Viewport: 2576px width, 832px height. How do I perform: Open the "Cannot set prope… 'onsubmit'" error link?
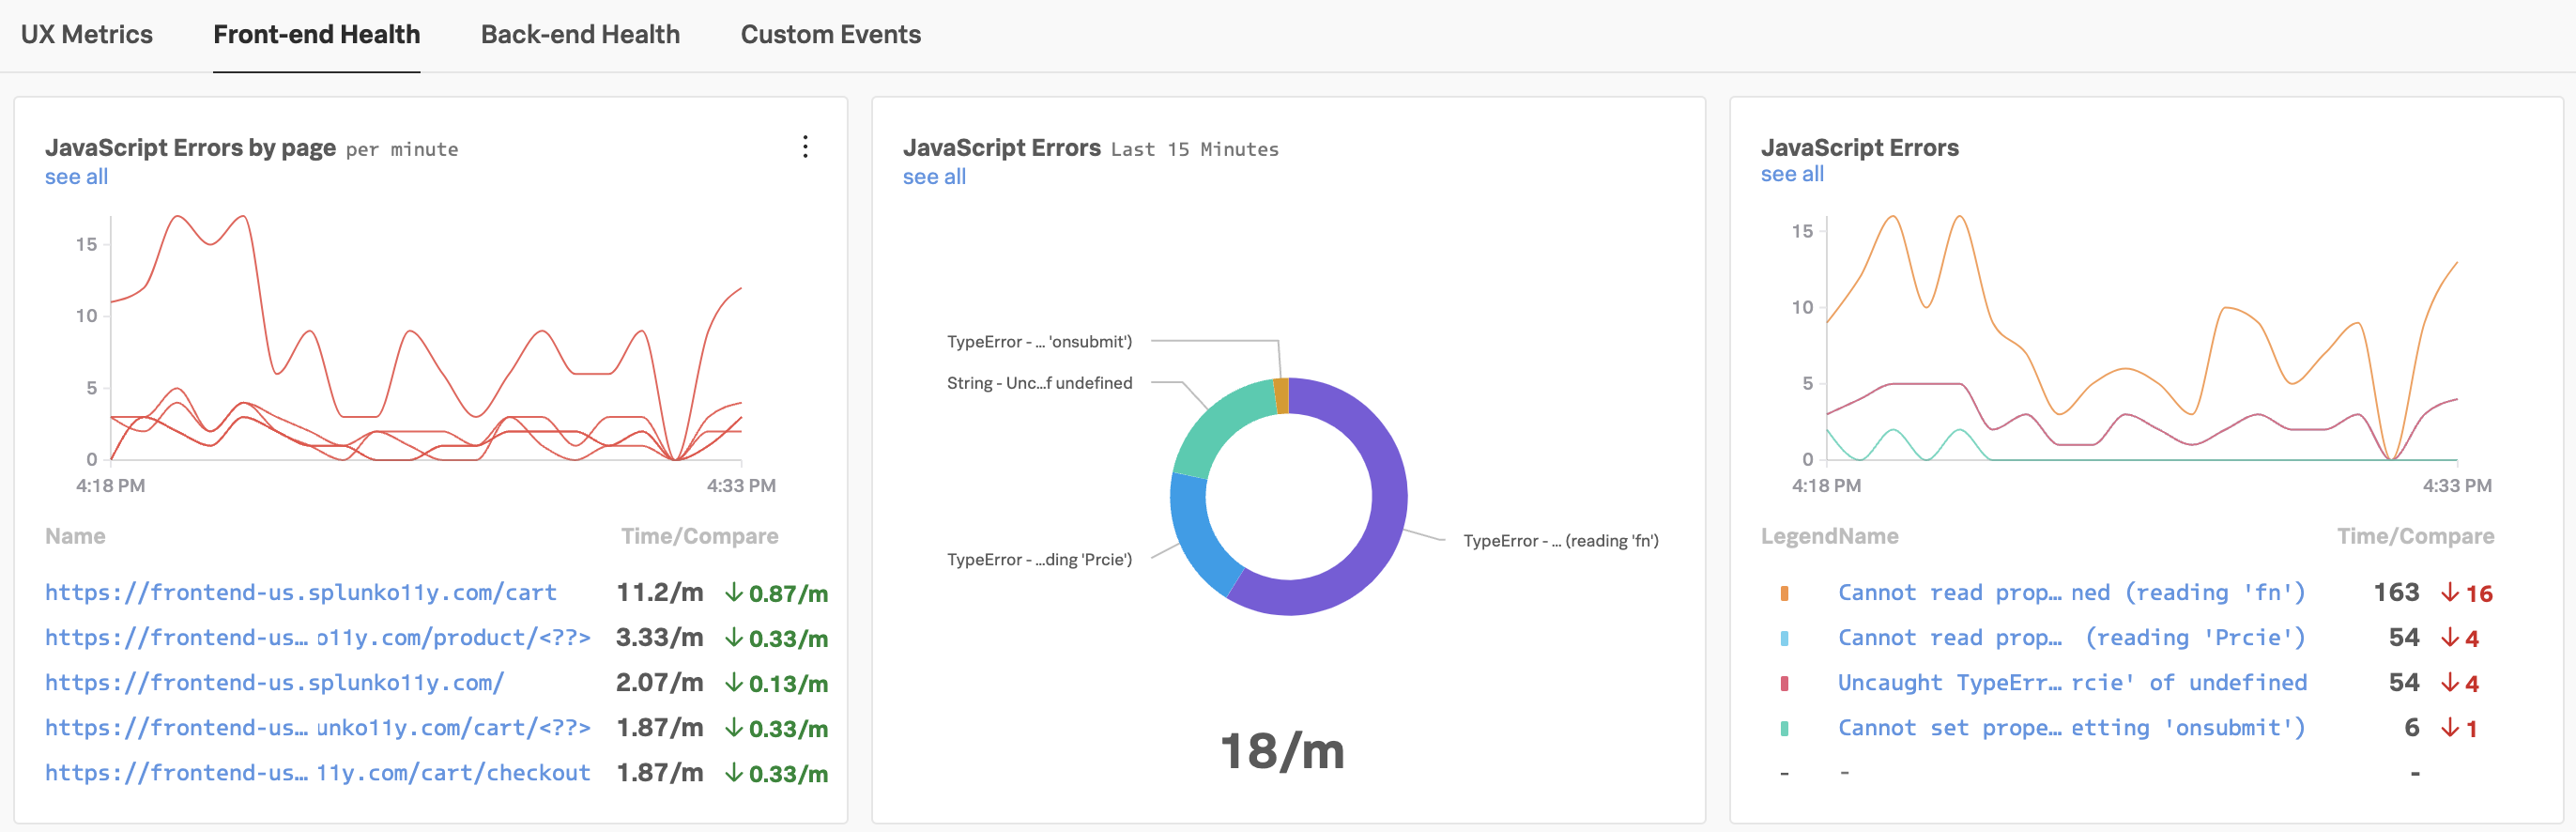click(2071, 727)
